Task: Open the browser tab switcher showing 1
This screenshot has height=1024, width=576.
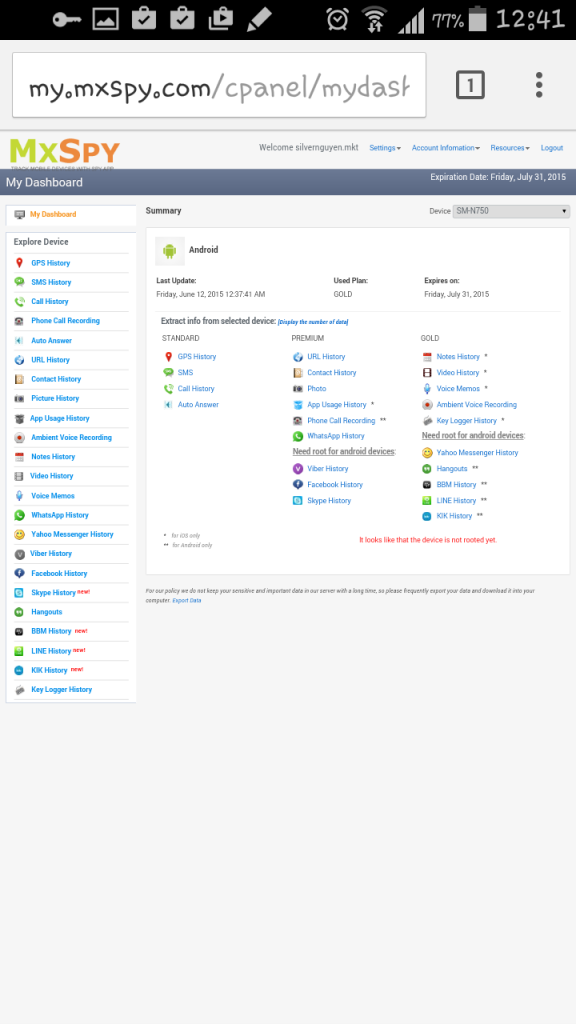Action: click(470, 85)
